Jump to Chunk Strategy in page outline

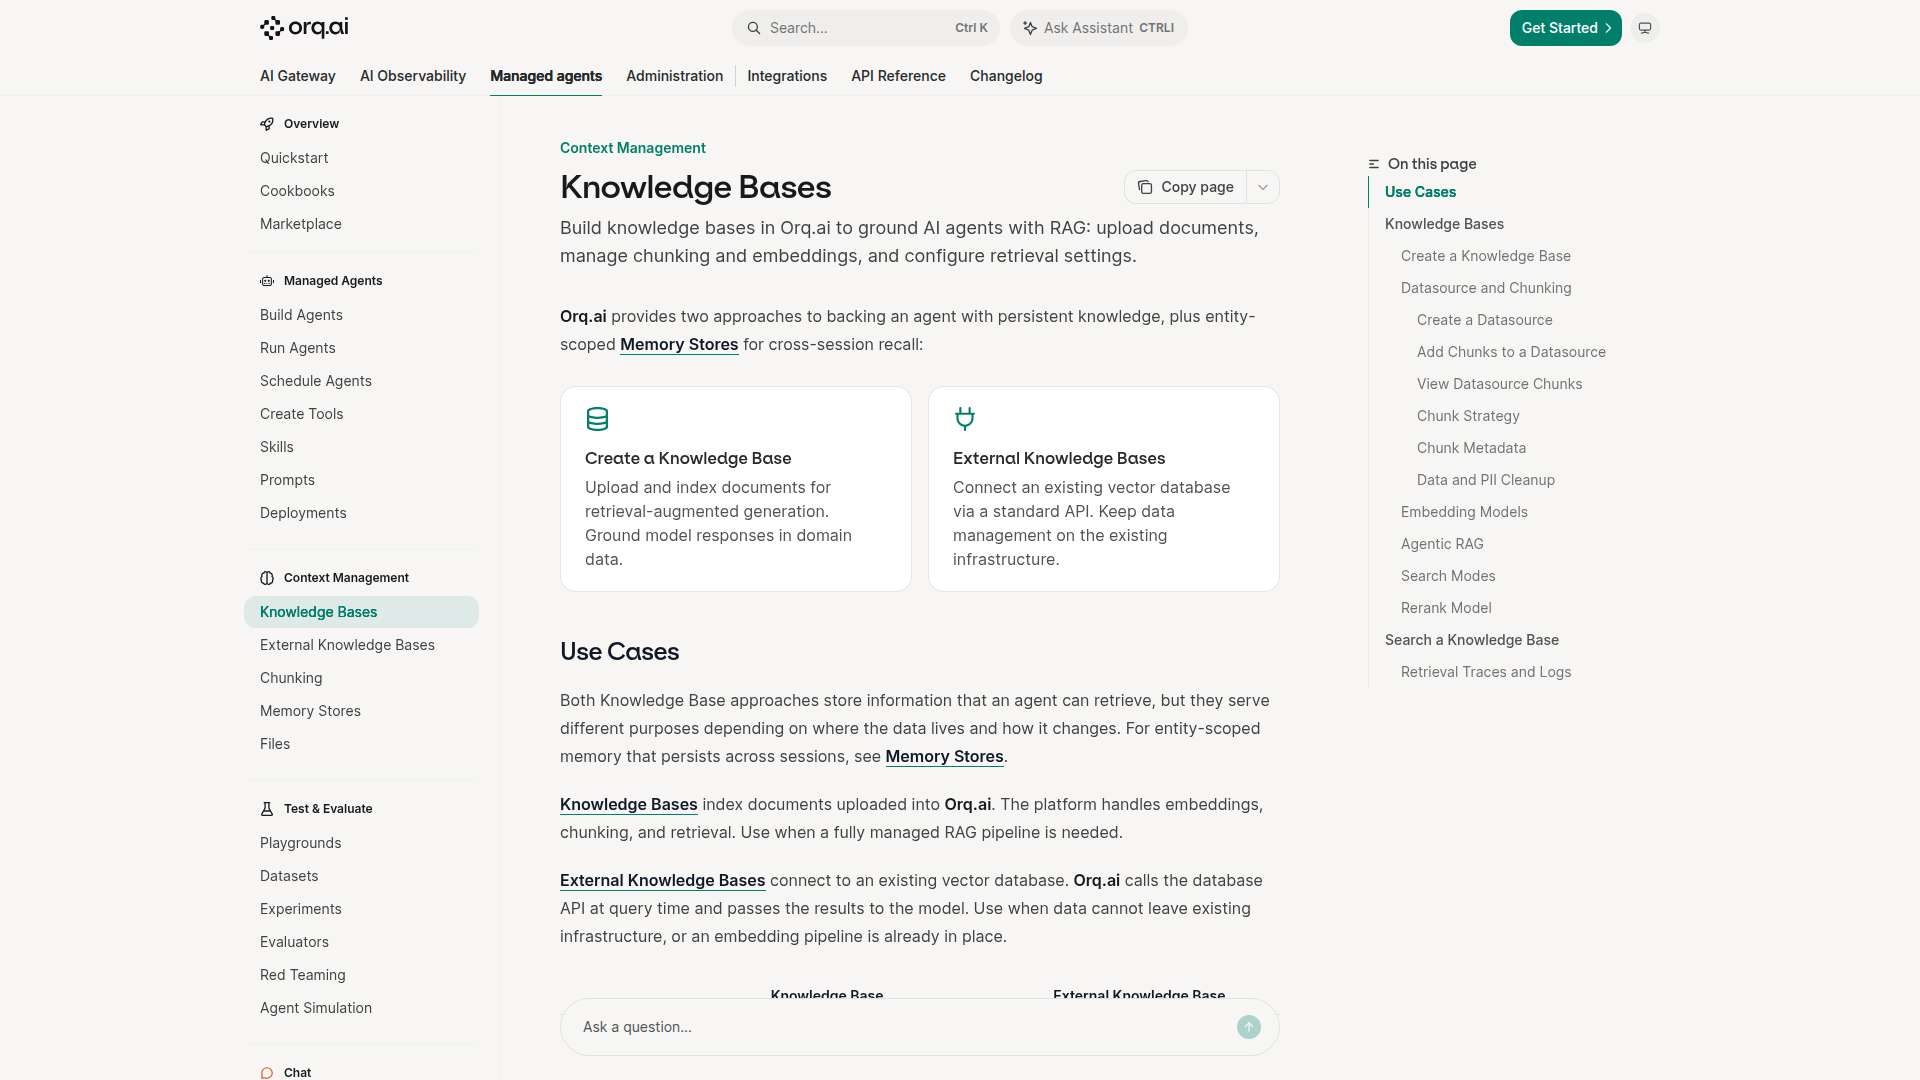[1468, 416]
